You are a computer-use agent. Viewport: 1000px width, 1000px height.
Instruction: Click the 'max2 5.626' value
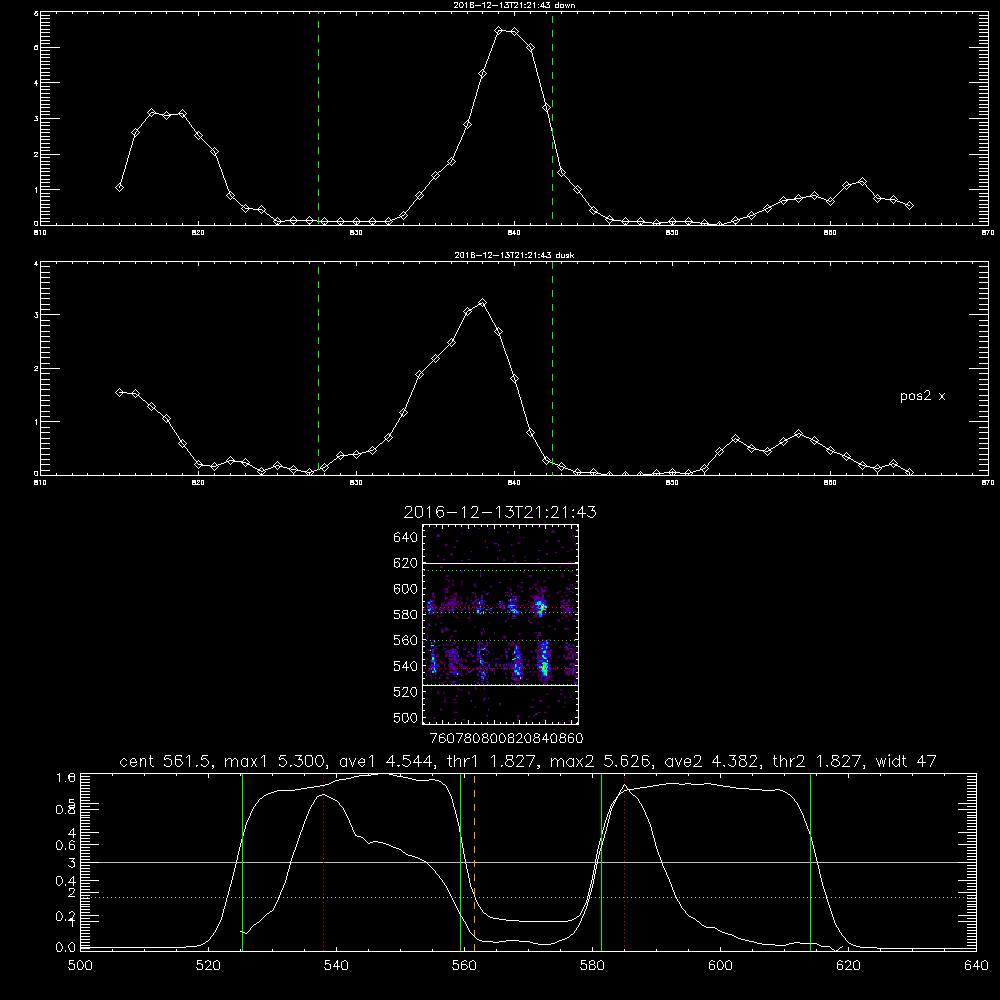coord(599,761)
